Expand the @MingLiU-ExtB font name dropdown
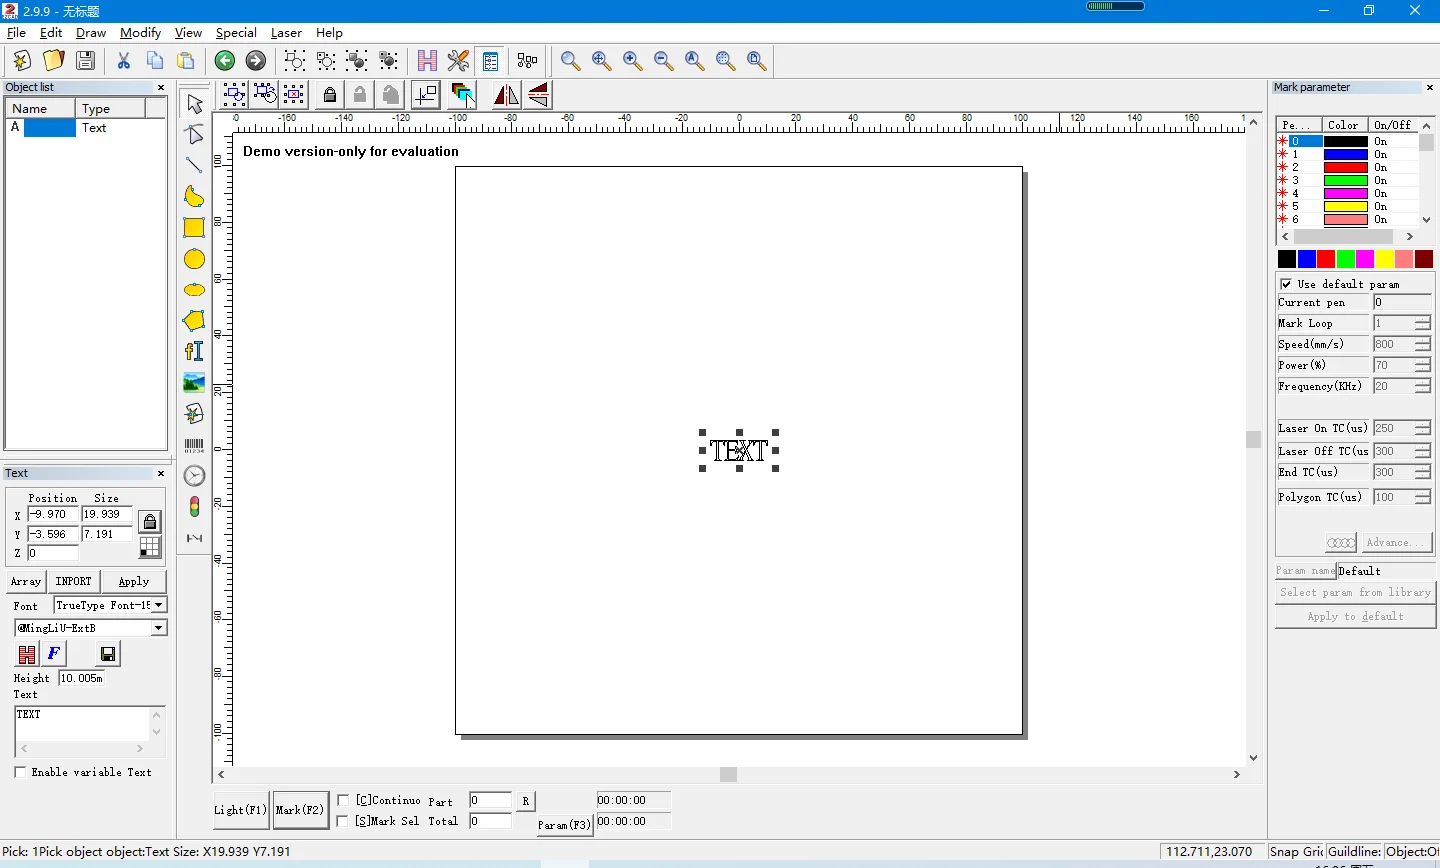 [x=158, y=628]
